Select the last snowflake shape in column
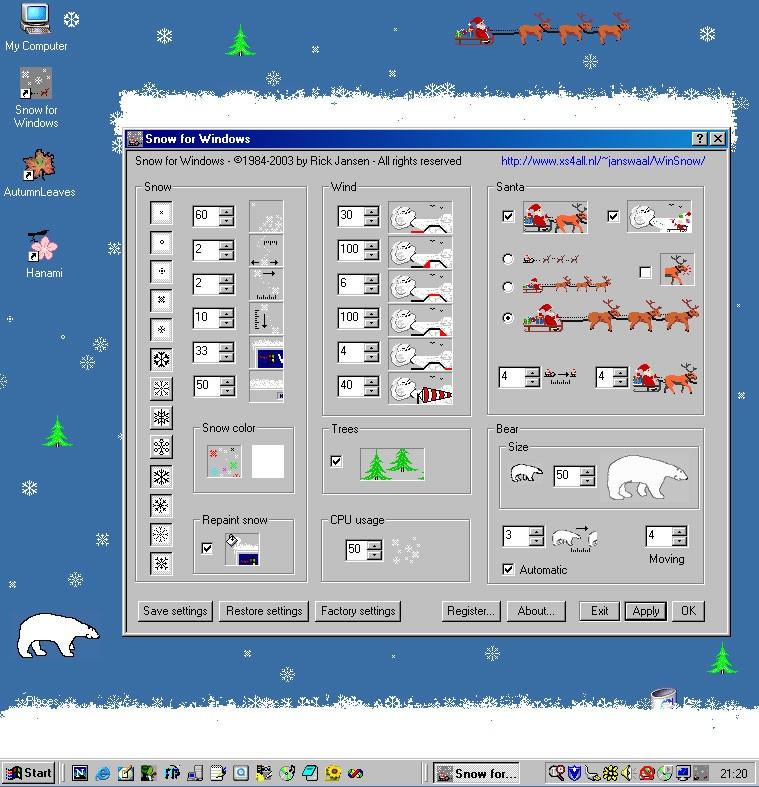Screen dimensions: 759x787 [x=161, y=564]
